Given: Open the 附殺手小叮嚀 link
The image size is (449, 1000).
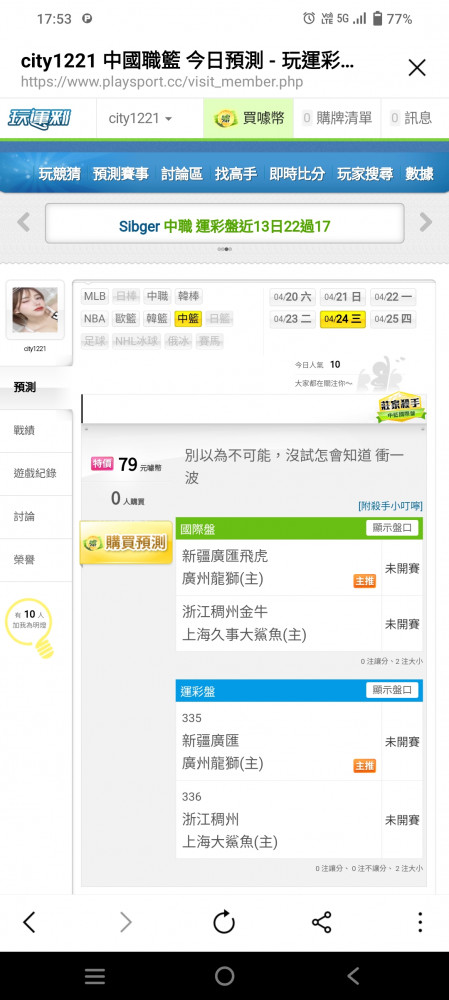Looking at the screenshot, I should [390, 506].
